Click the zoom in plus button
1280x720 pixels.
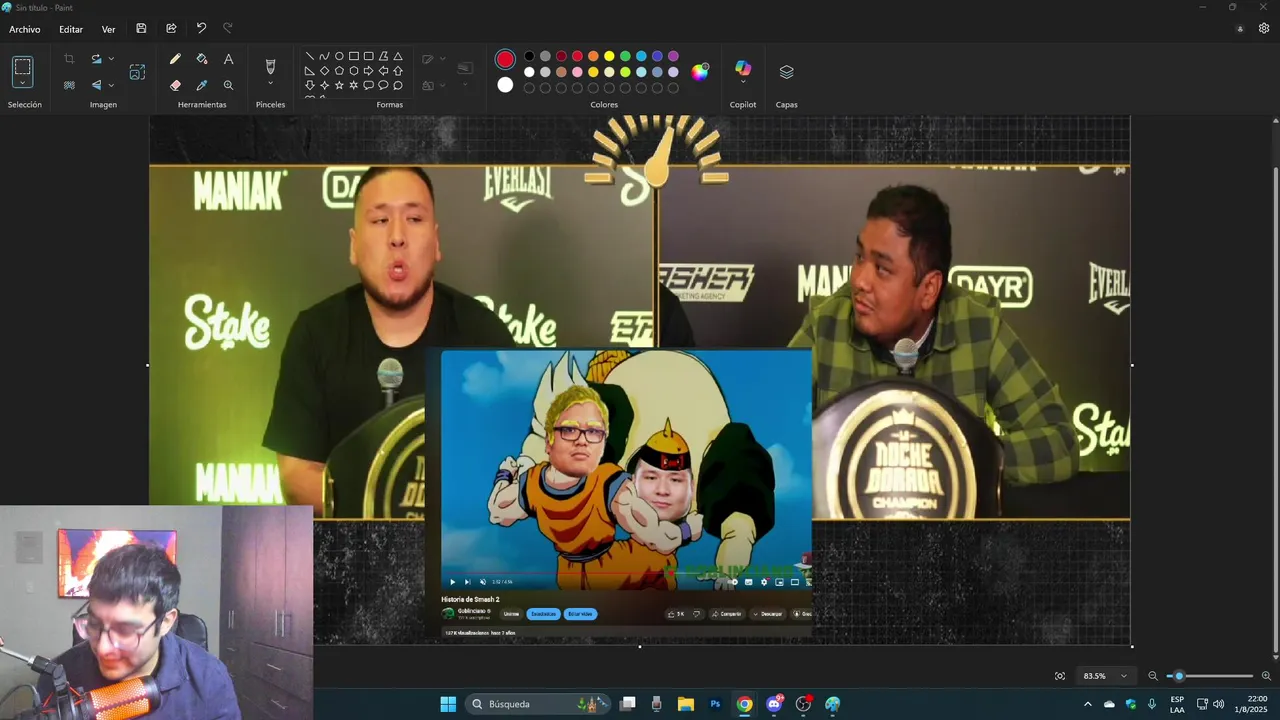click(x=1266, y=676)
